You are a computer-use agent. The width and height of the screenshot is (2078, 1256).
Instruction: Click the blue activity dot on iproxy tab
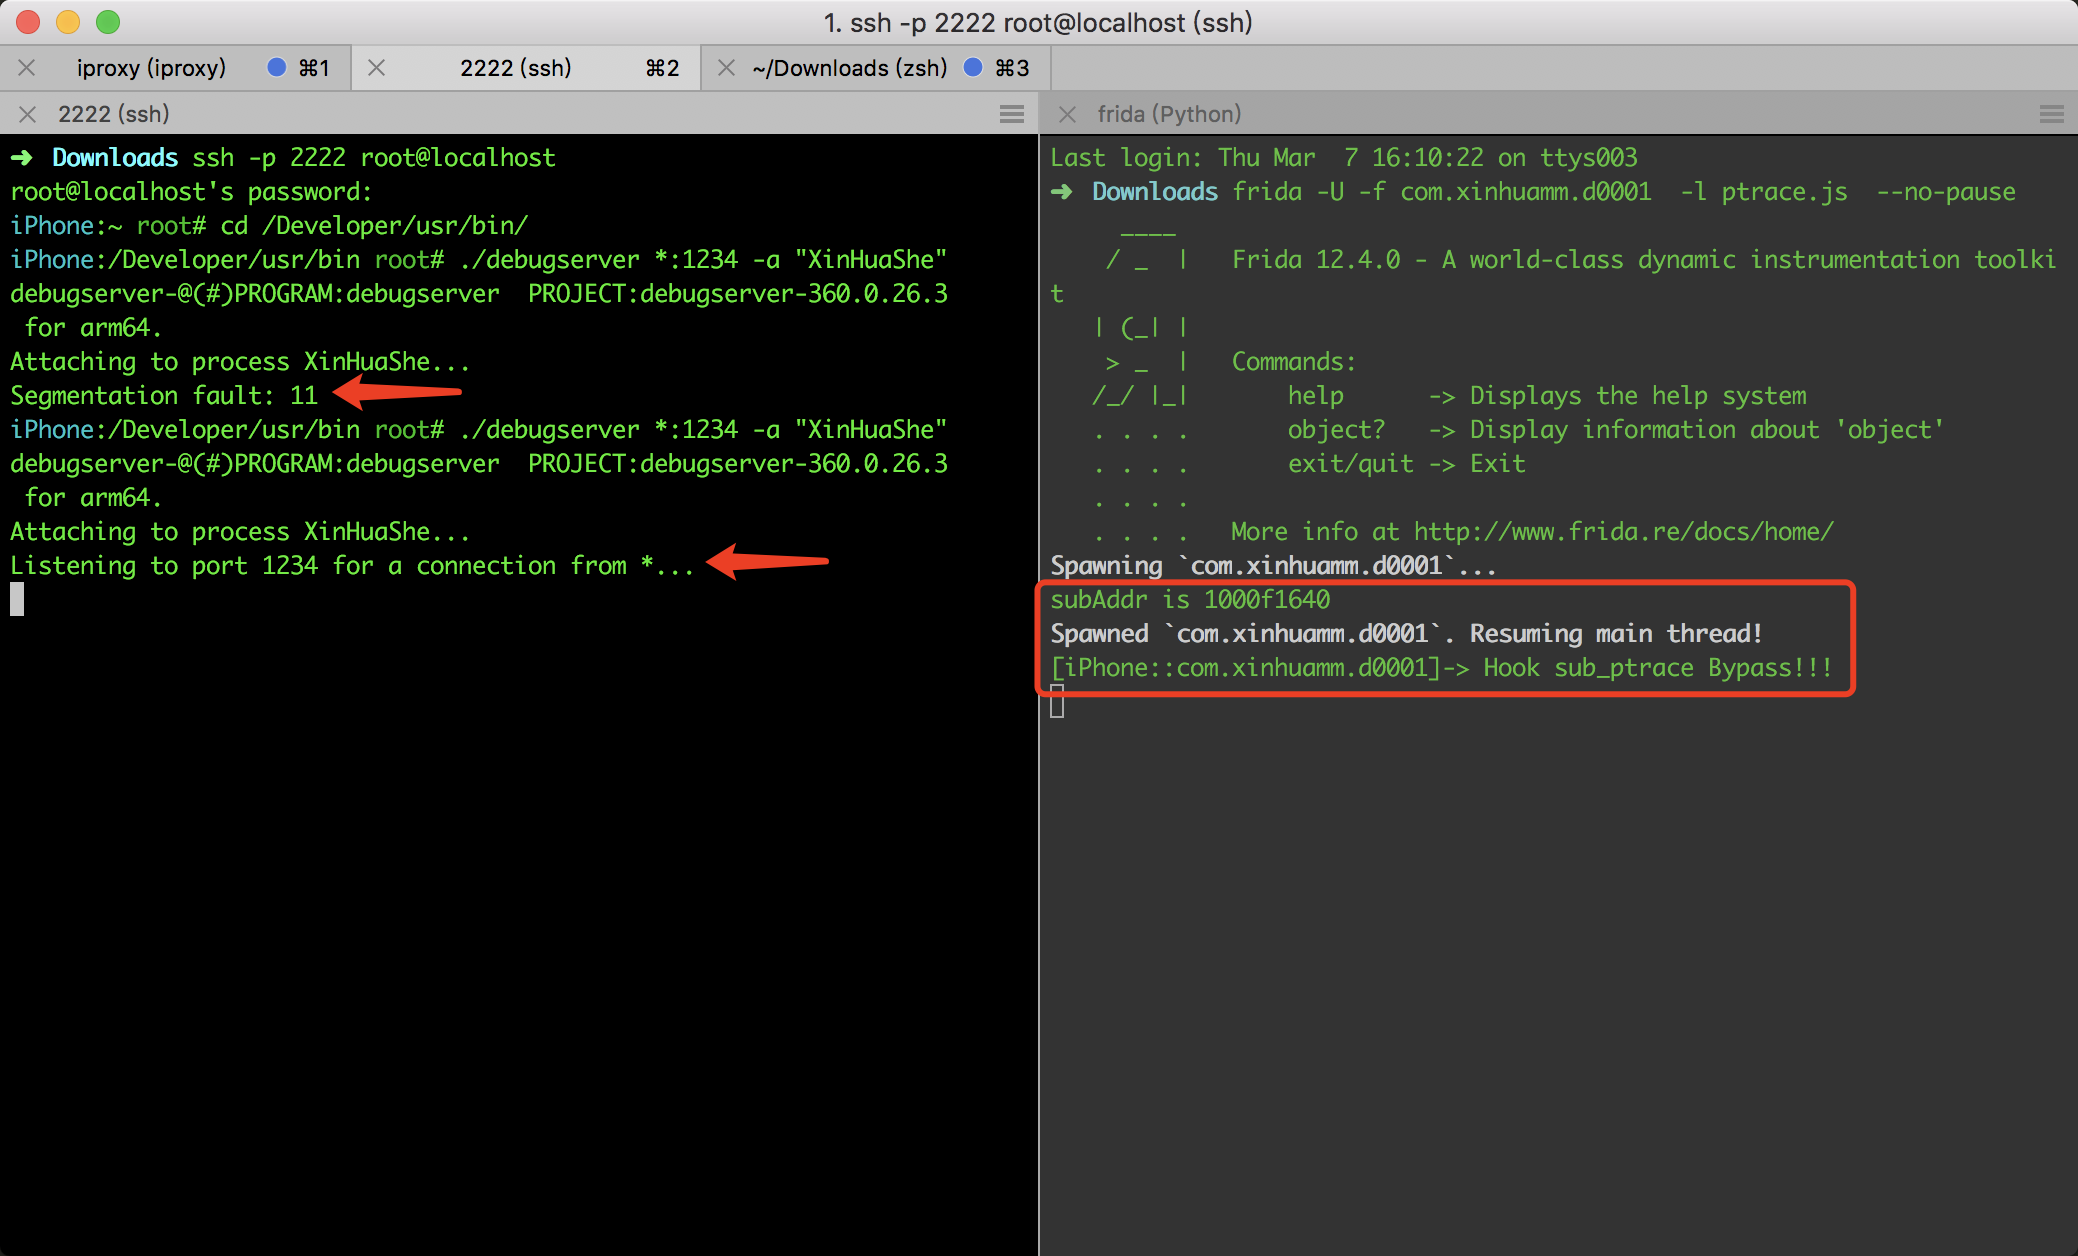pyautogui.click(x=277, y=67)
